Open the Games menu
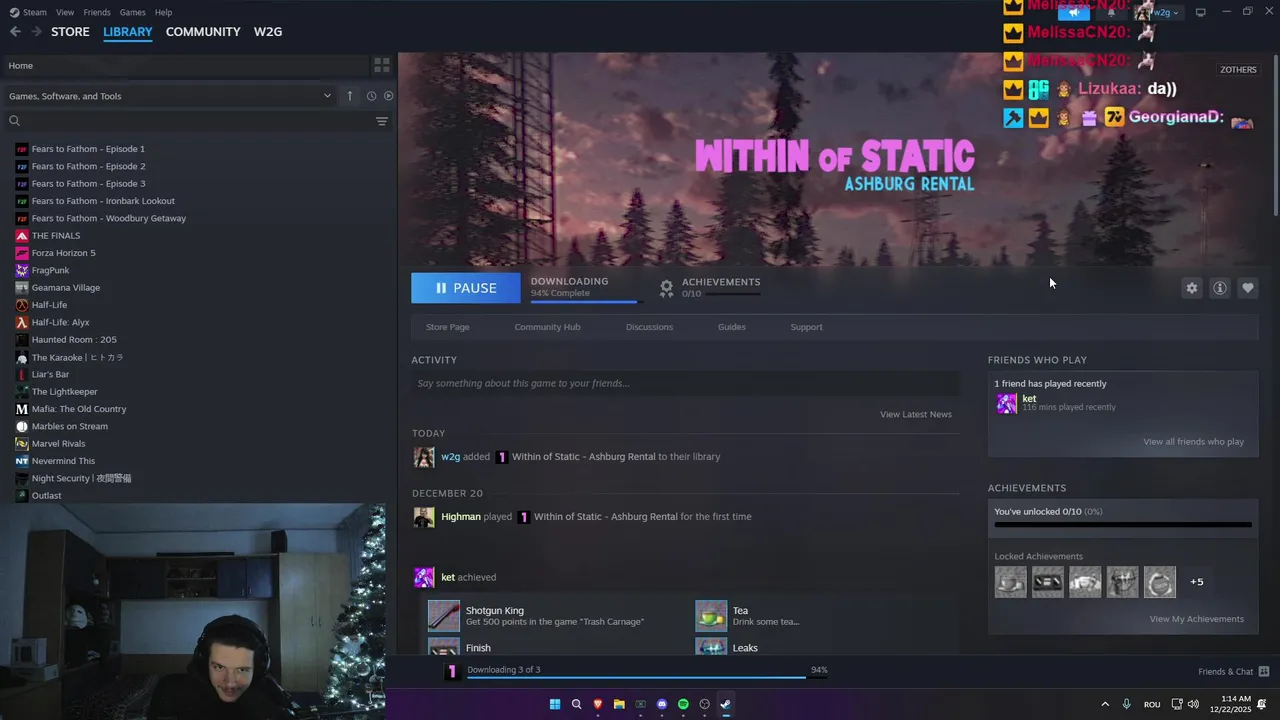This screenshot has width=1280, height=720. 132,12
